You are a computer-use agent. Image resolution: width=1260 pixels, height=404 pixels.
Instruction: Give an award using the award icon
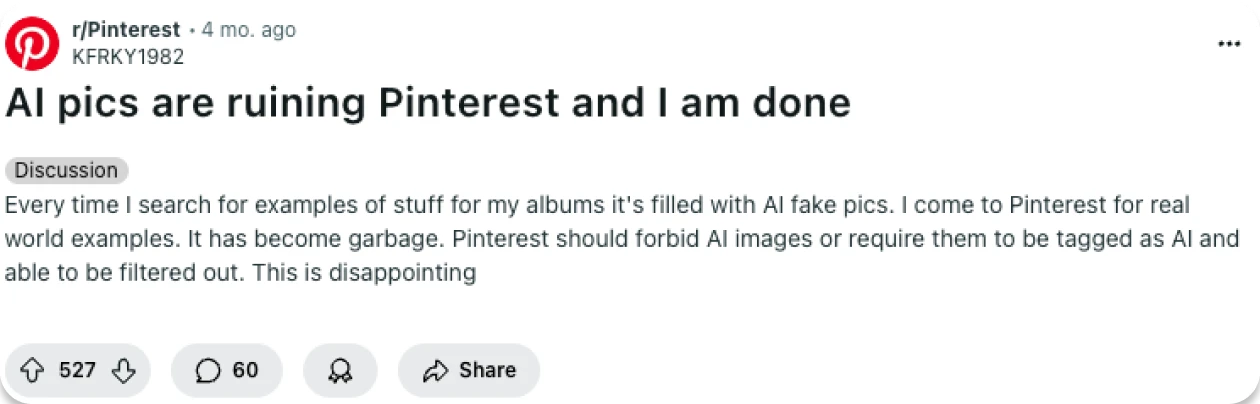tap(340, 371)
